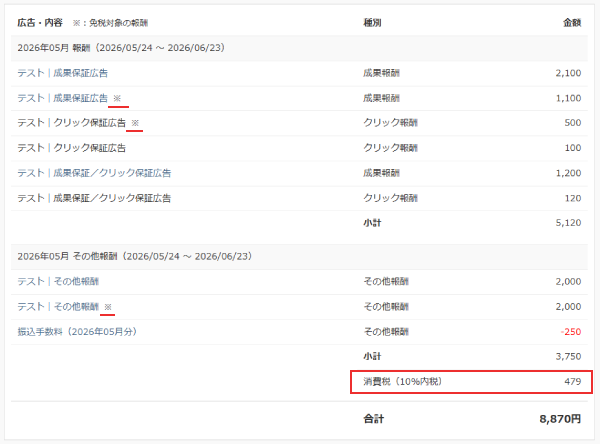Click その他報酬 type in -250 row

(x=386, y=332)
